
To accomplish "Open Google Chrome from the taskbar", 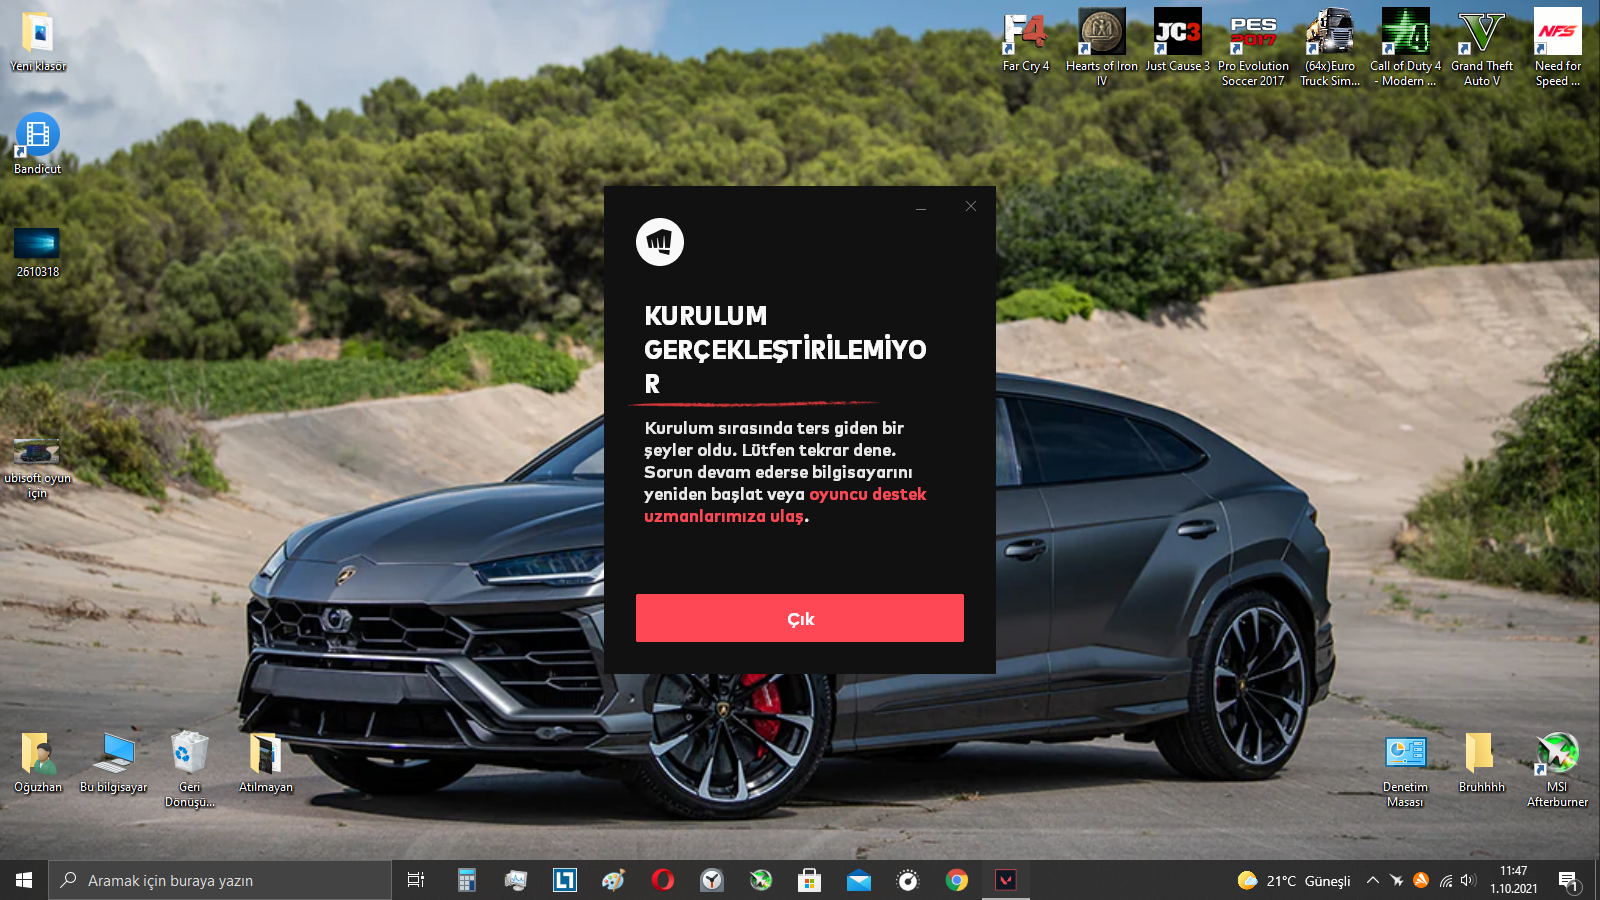I will pyautogui.click(x=957, y=880).
